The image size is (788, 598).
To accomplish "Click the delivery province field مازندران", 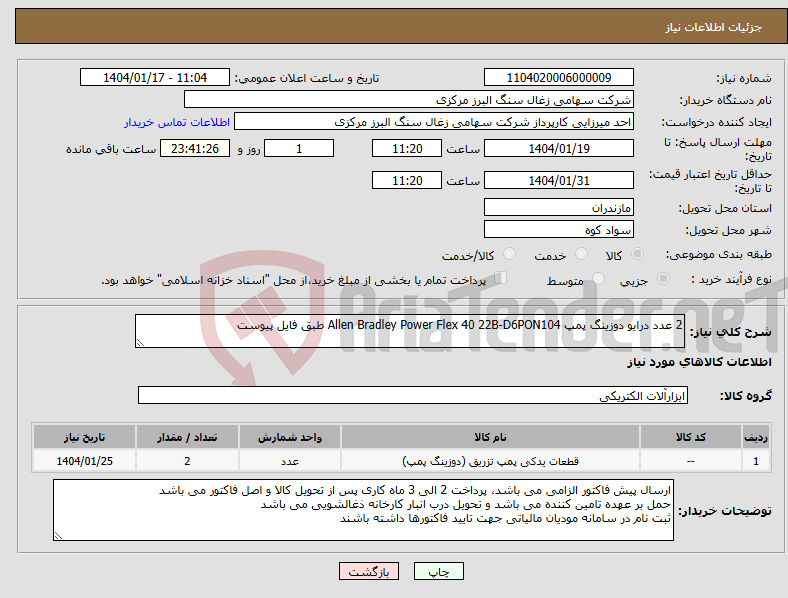I will coord(558,207).
